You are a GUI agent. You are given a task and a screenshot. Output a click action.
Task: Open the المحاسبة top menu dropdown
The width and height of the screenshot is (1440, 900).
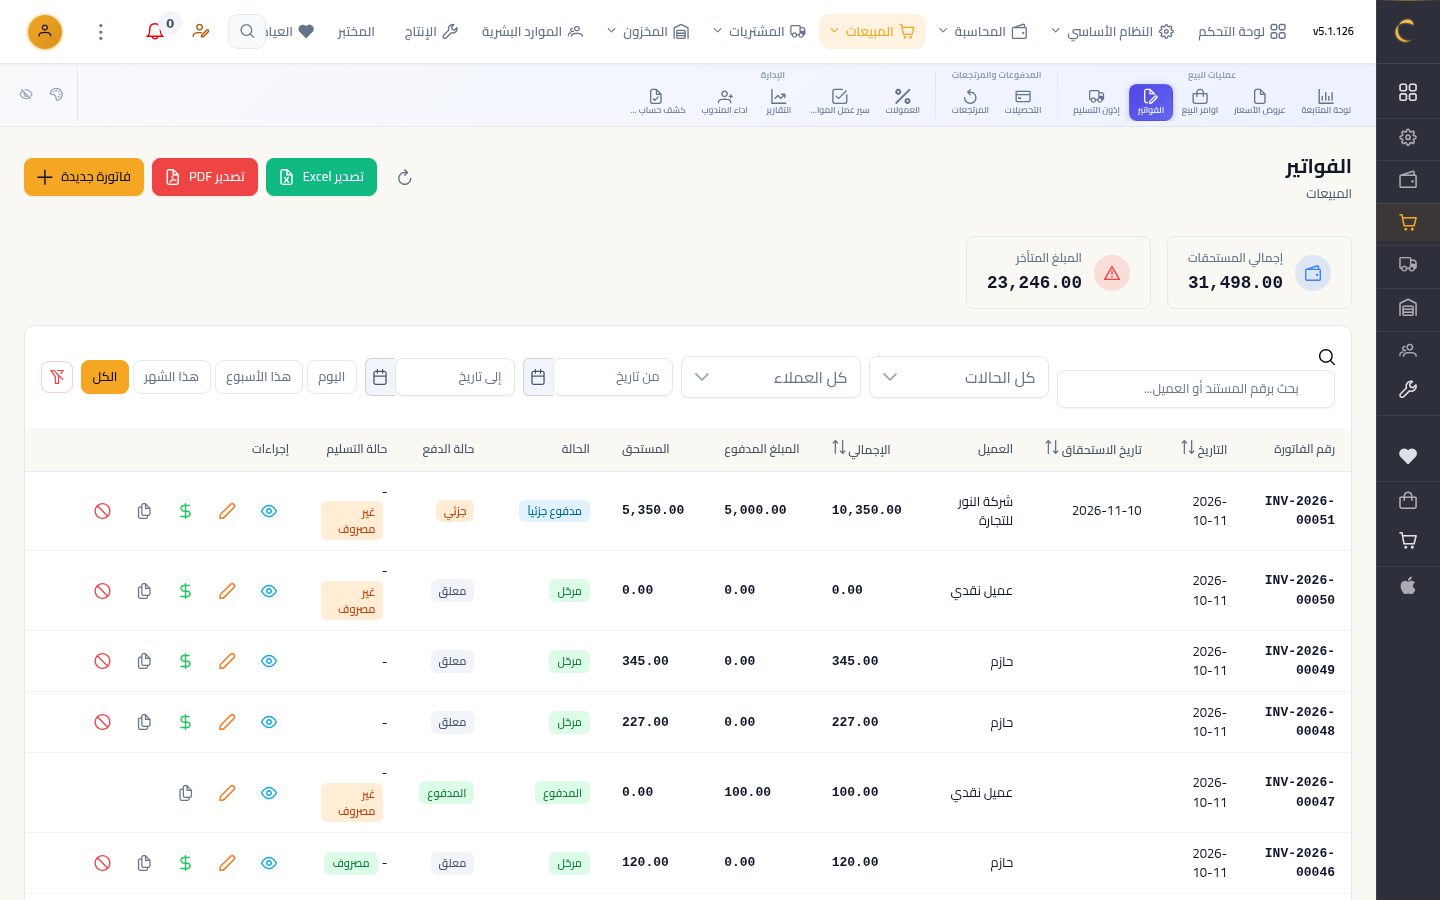point(983,32)
